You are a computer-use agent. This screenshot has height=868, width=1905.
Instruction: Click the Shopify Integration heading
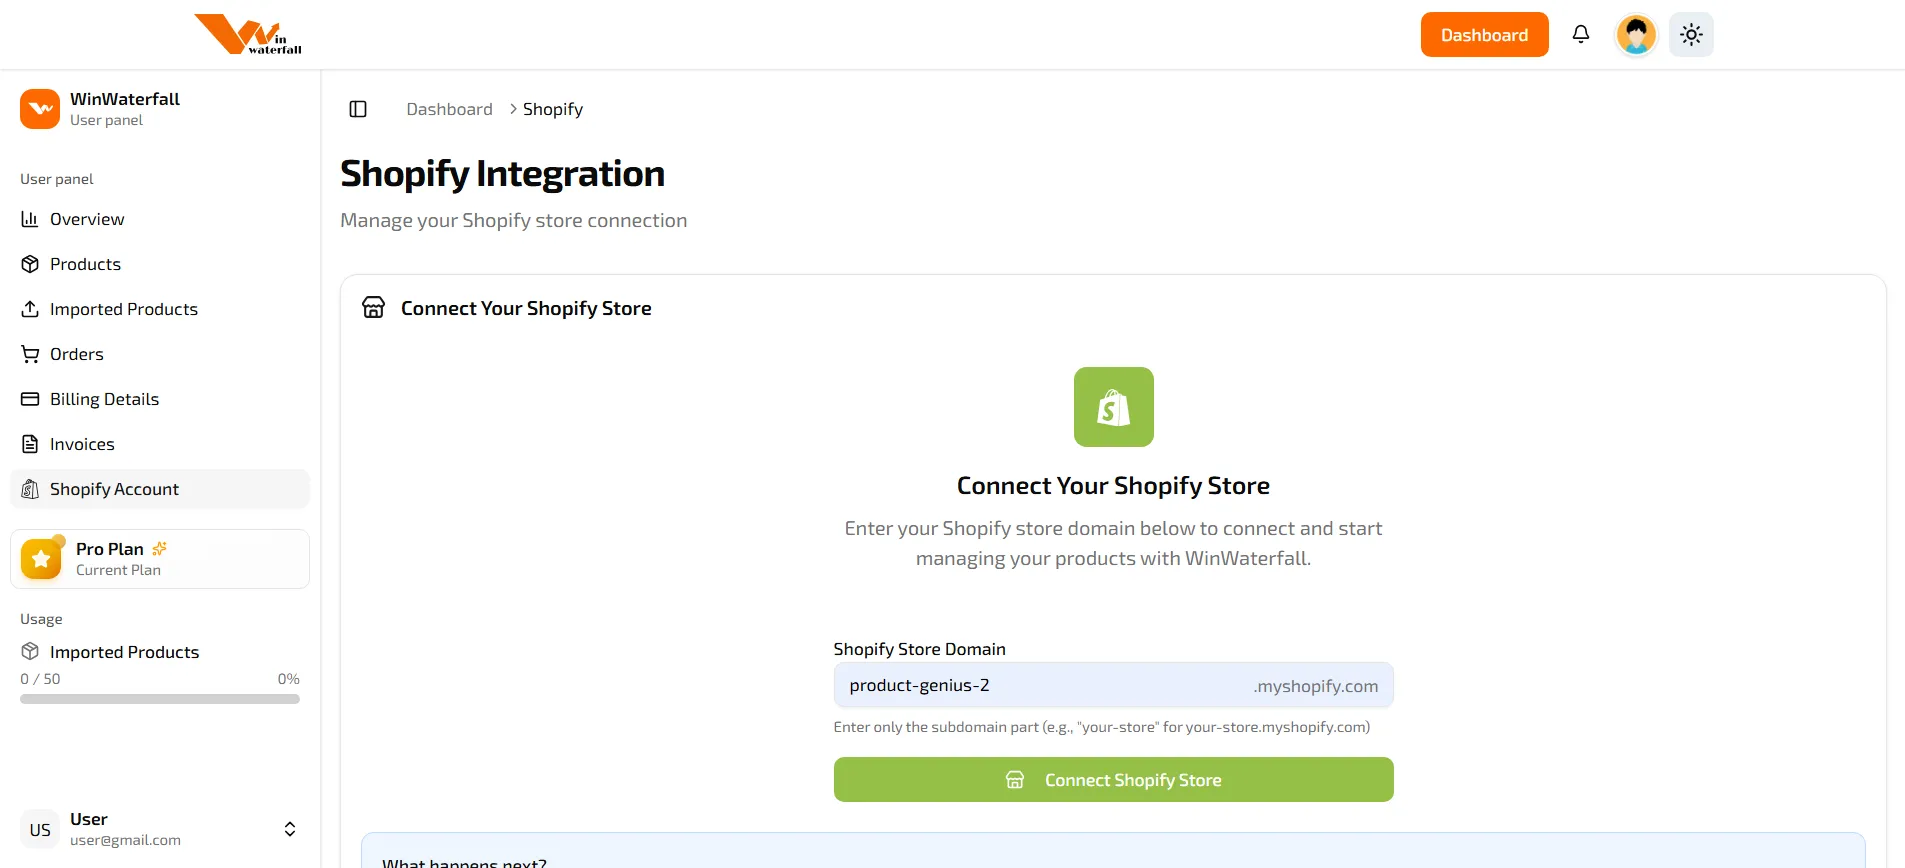pos(502,173)
